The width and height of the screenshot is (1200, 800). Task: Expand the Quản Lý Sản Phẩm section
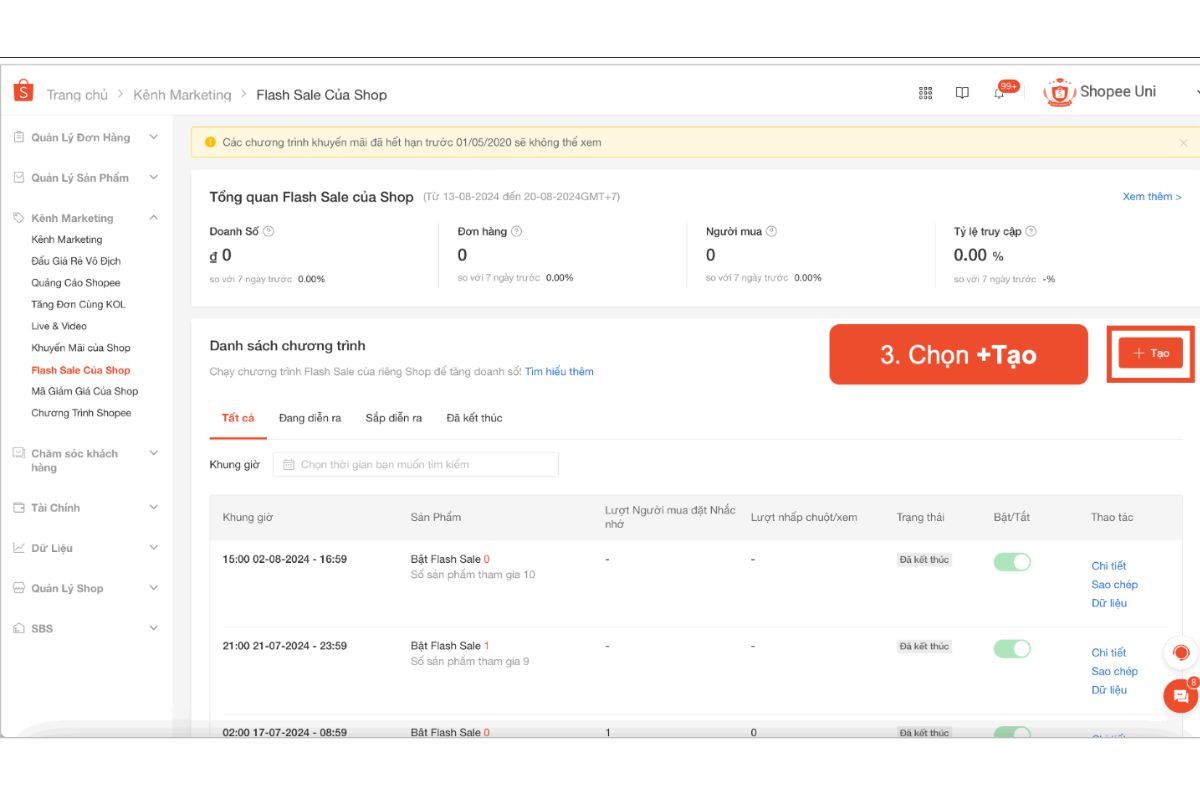coord(153,177)
